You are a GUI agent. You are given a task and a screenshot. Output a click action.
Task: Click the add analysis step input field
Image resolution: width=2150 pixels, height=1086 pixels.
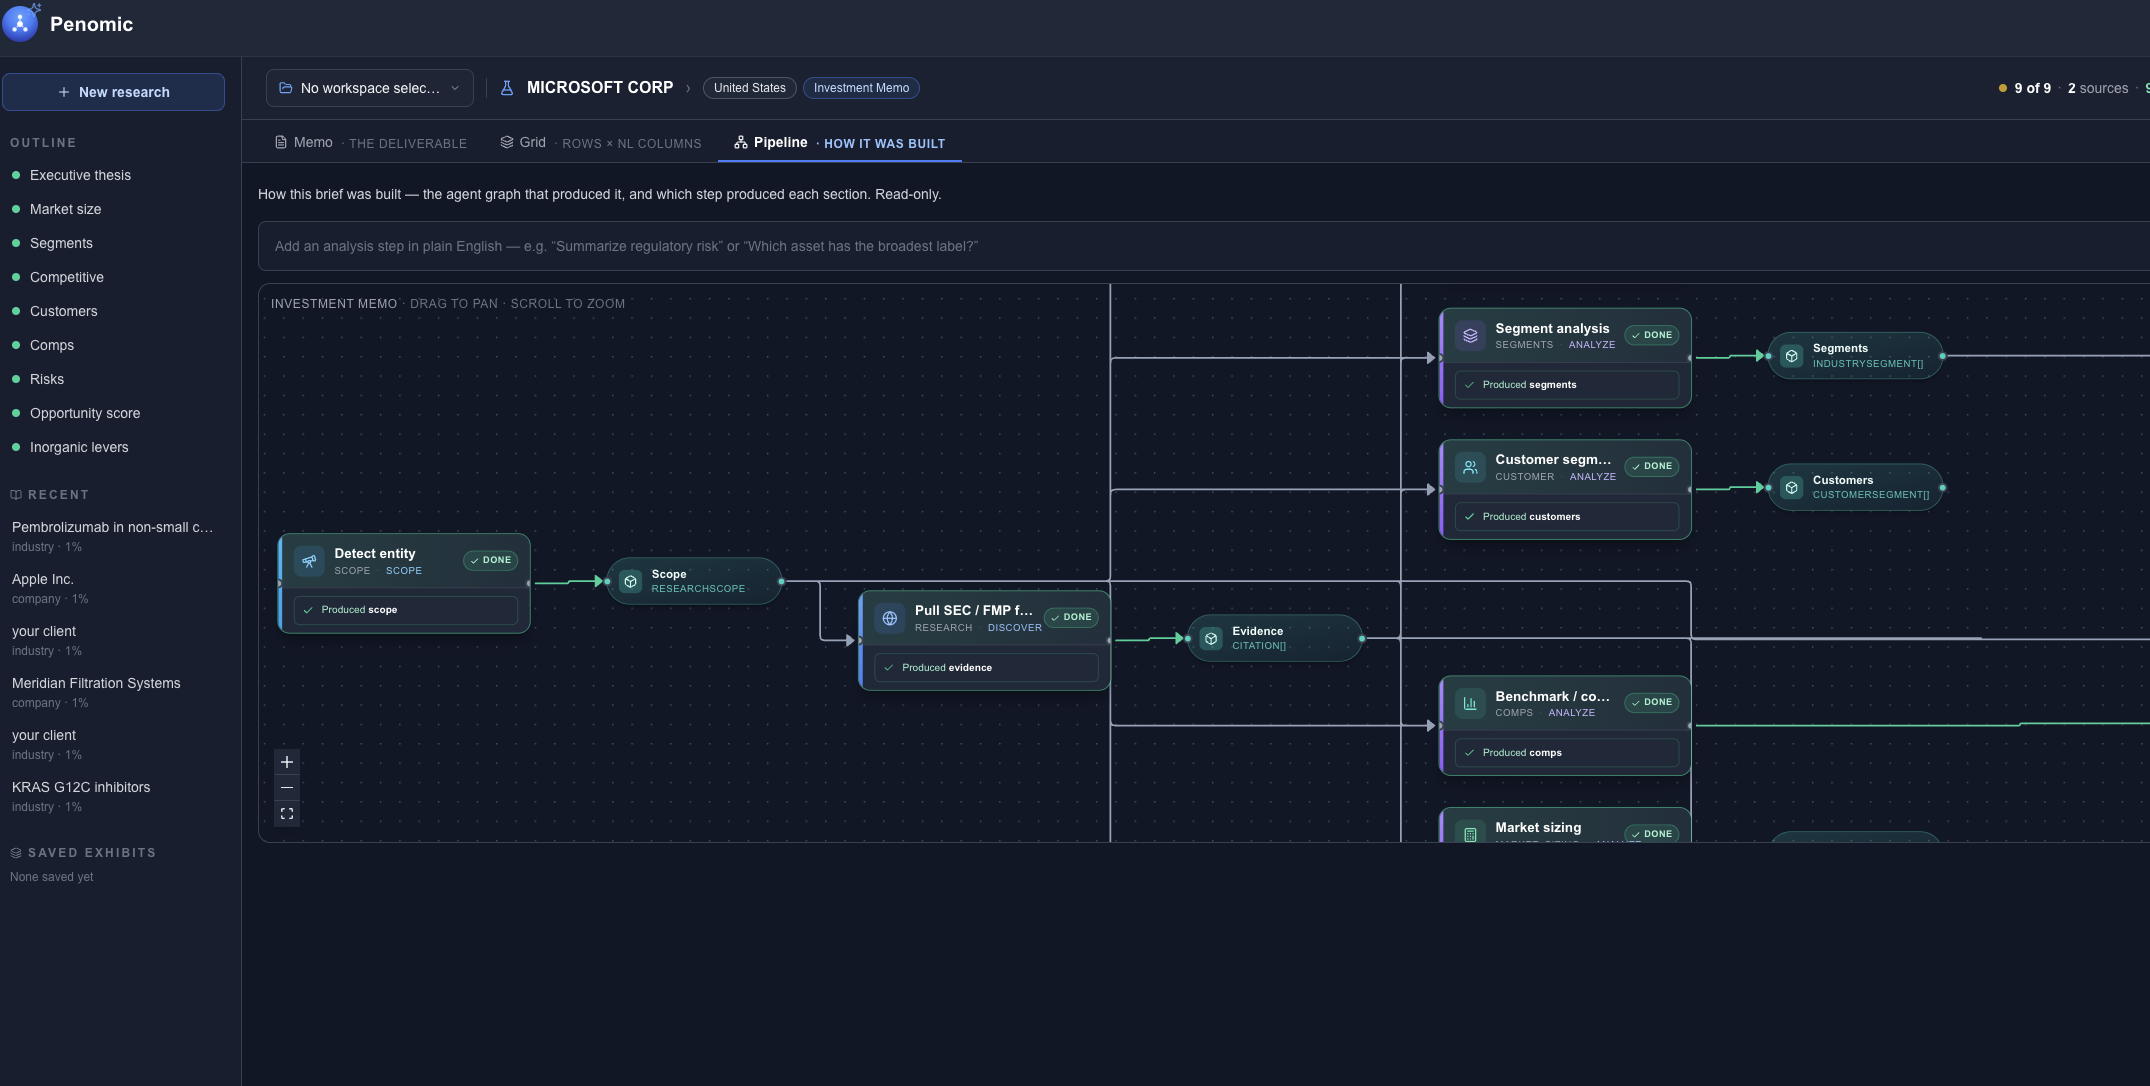pyautogui.click(x=1203, y=246)
